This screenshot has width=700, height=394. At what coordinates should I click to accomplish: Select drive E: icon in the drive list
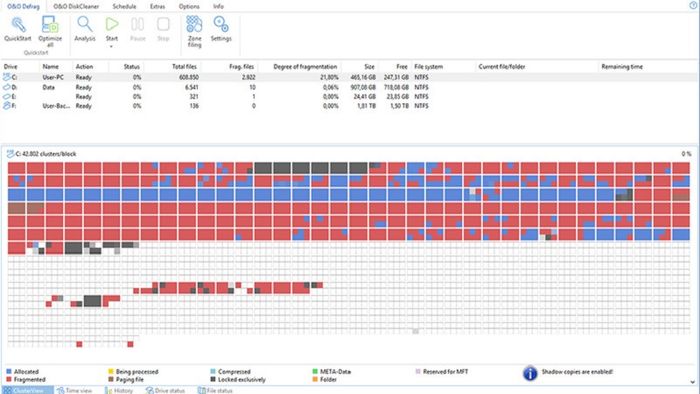pos(7,96)
